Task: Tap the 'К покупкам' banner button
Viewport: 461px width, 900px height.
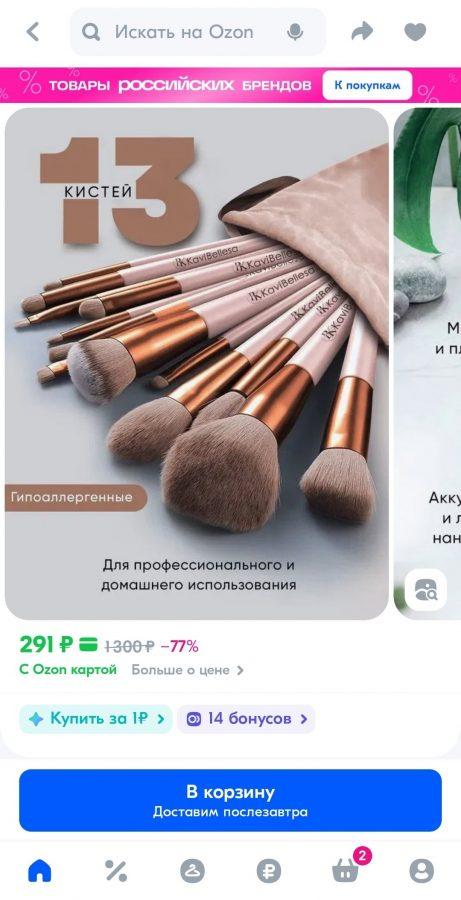Action: [367, 86]
